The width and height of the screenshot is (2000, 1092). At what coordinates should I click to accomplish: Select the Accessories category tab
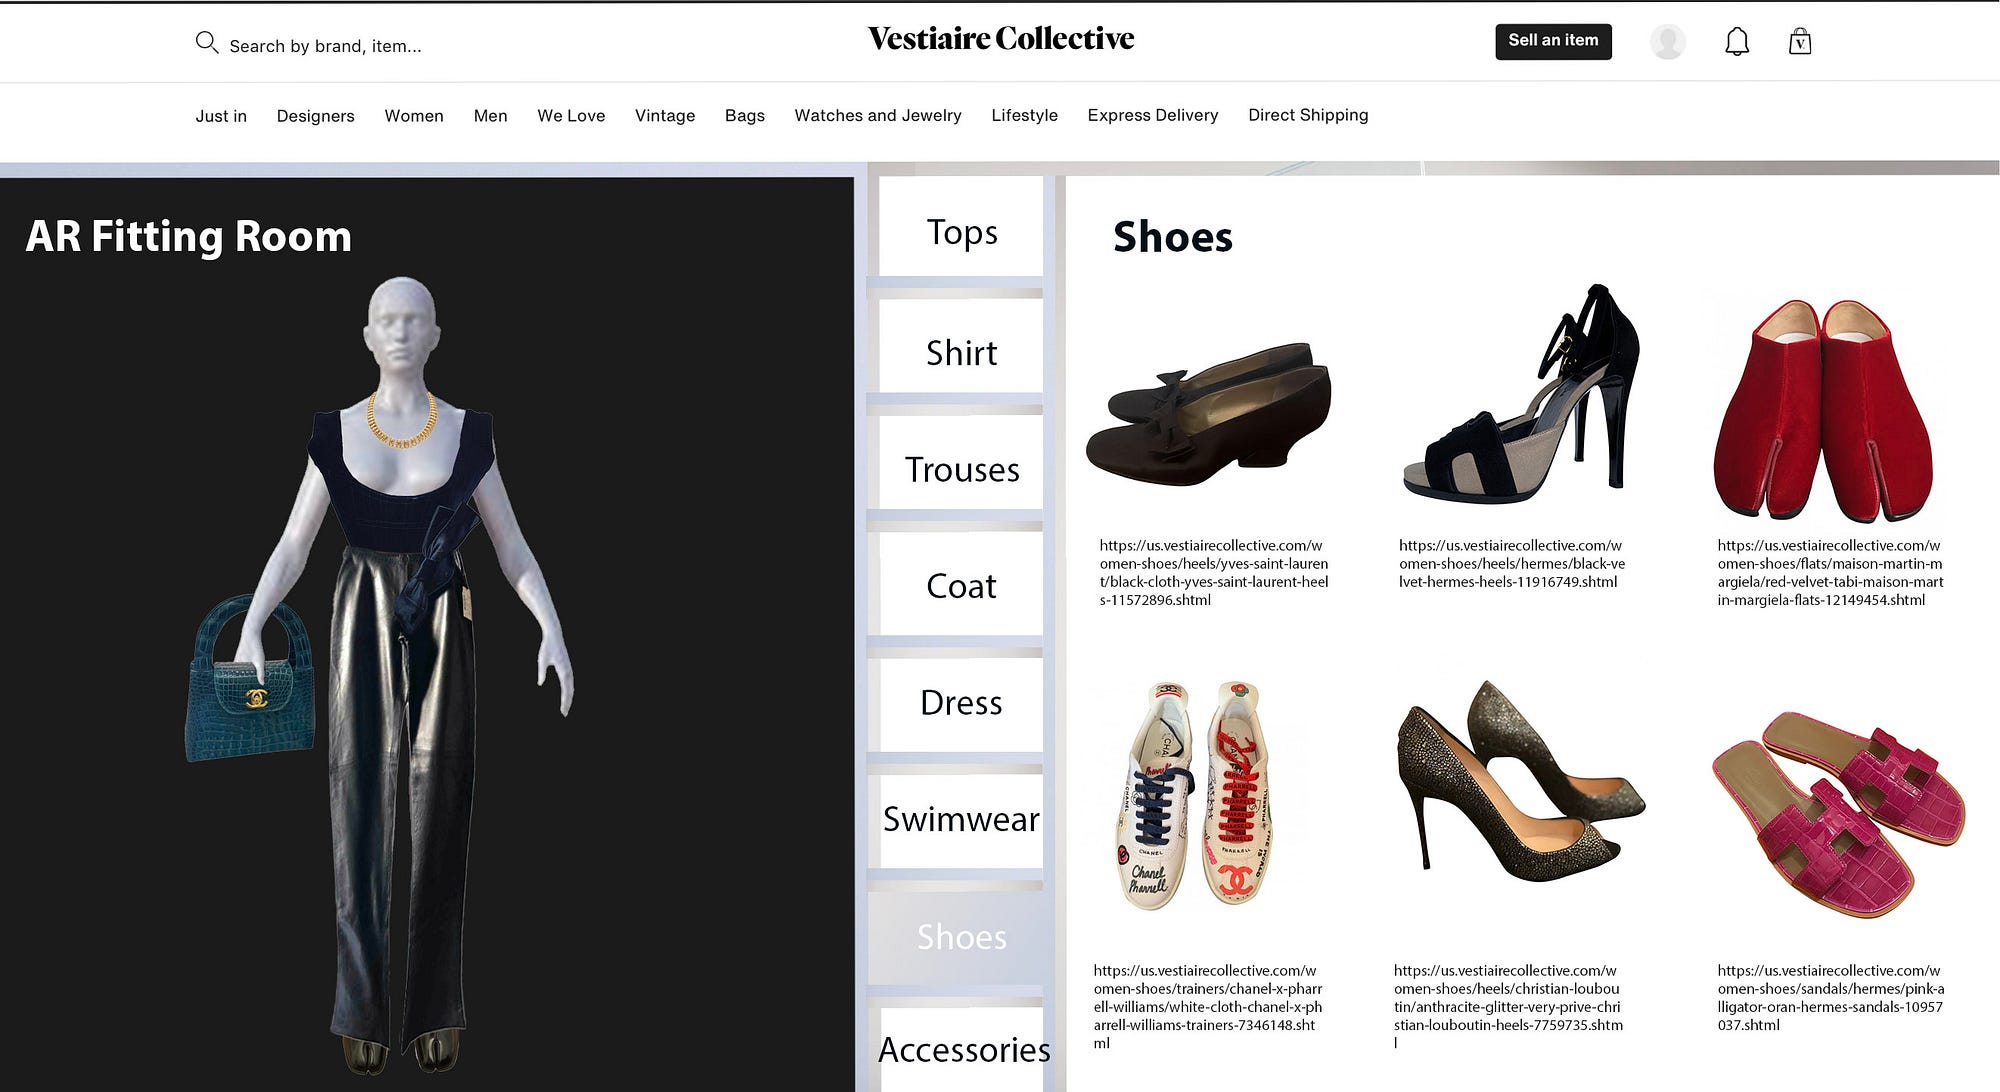tap(964, 1049)
